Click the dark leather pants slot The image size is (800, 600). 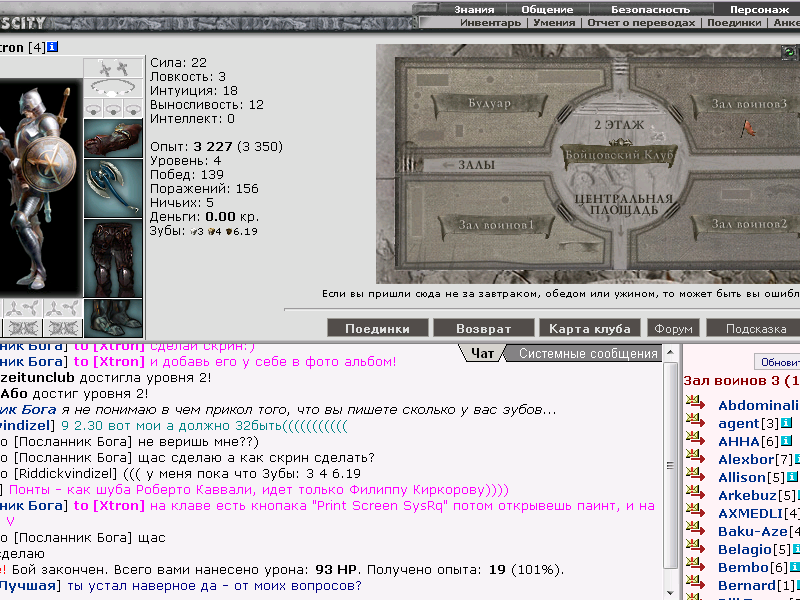point(113,258)
